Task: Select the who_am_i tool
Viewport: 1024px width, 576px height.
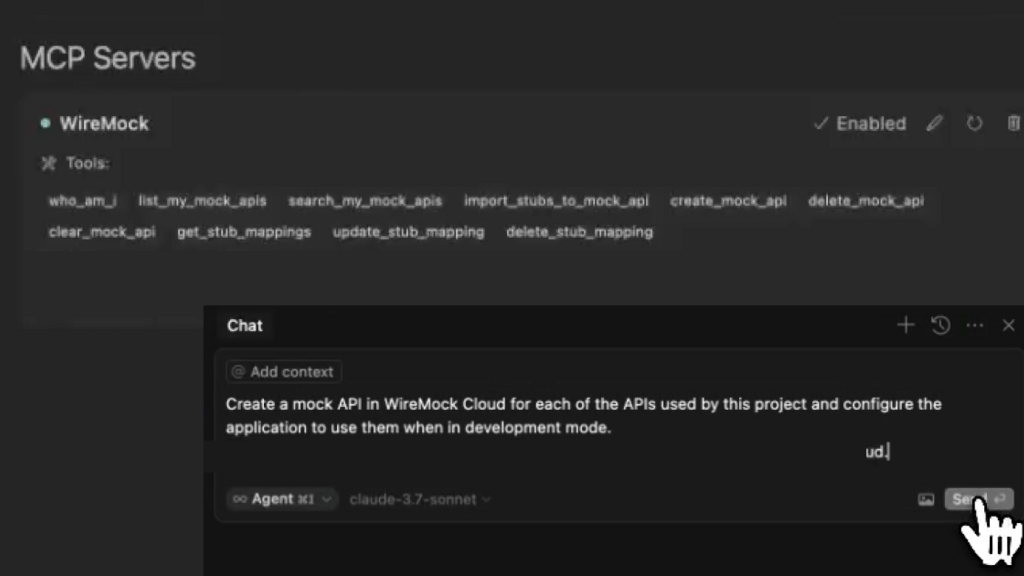Action: 82,200
